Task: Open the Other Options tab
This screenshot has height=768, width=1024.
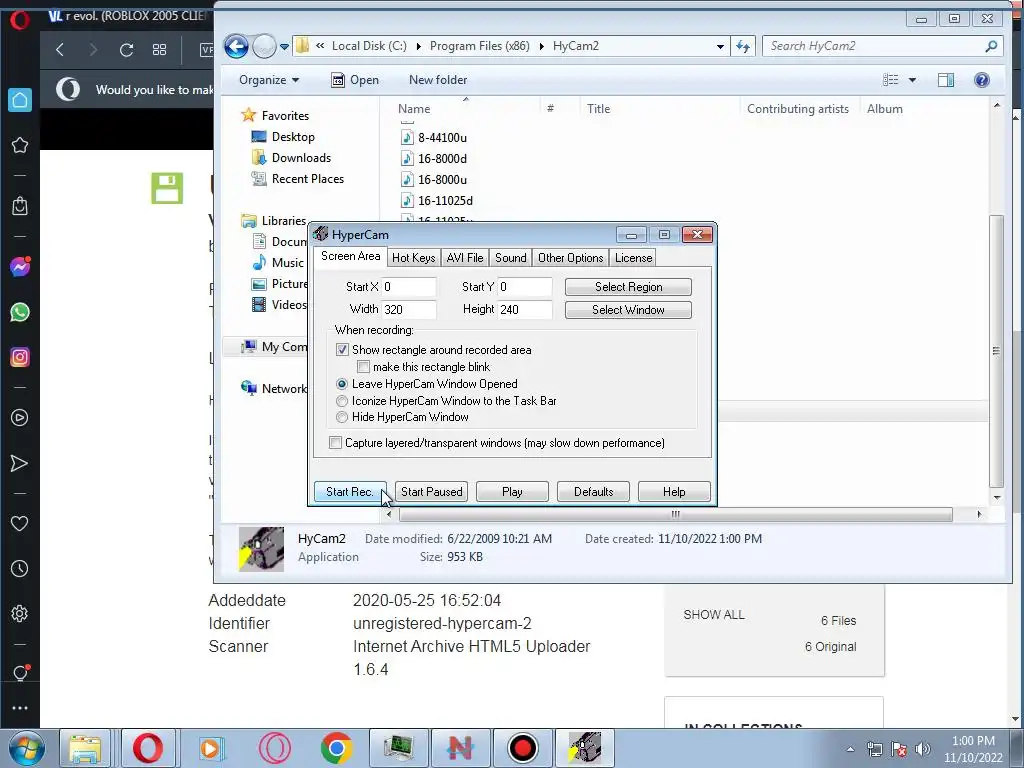Action: point(571,258)
